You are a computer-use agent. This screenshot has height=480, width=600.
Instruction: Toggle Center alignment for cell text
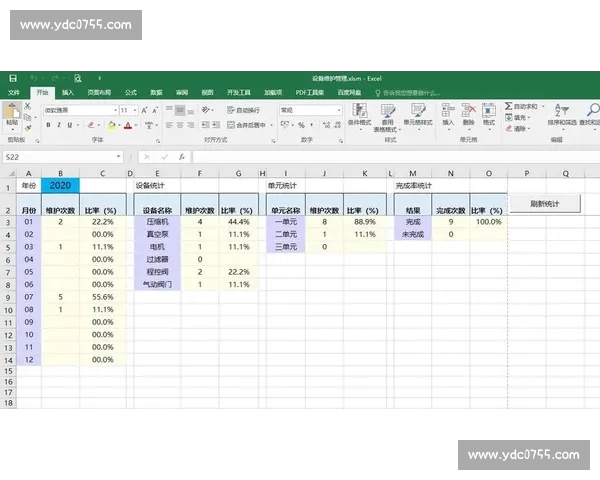(x=180, y=125)
